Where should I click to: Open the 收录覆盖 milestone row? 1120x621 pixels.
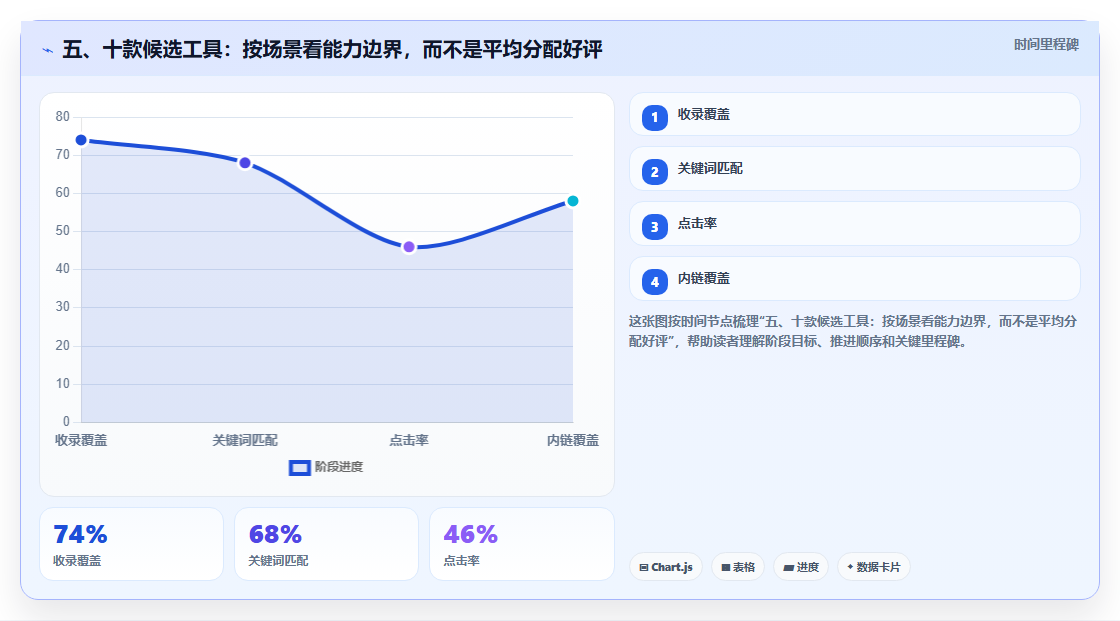tap(854, 114)
